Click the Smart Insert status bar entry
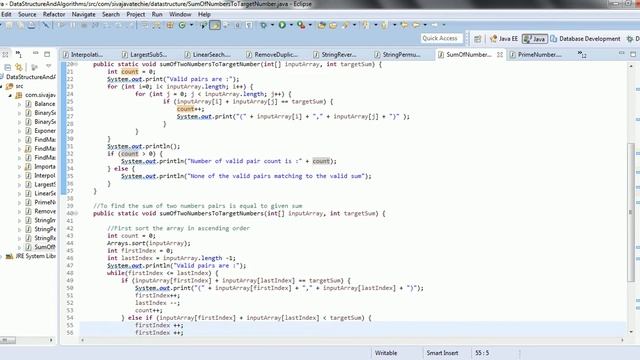 tap(442, 353)
